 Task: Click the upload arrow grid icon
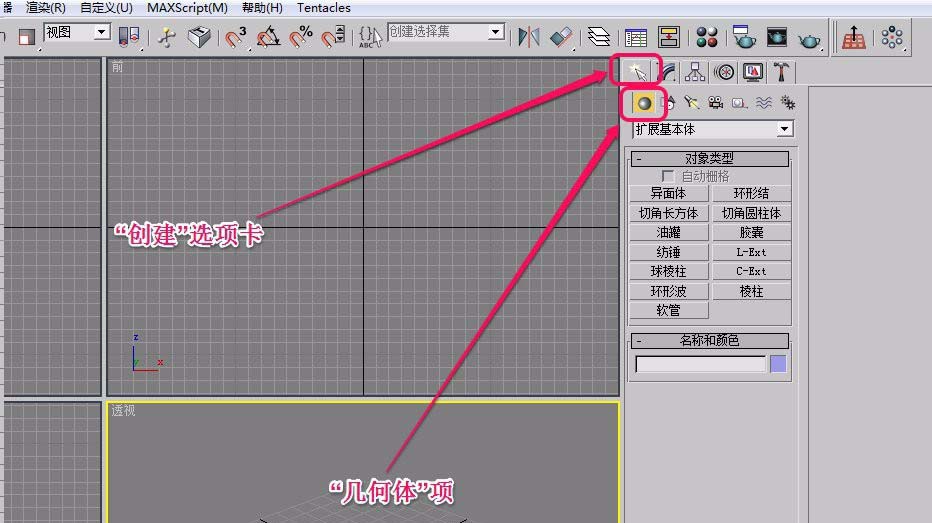854,37
